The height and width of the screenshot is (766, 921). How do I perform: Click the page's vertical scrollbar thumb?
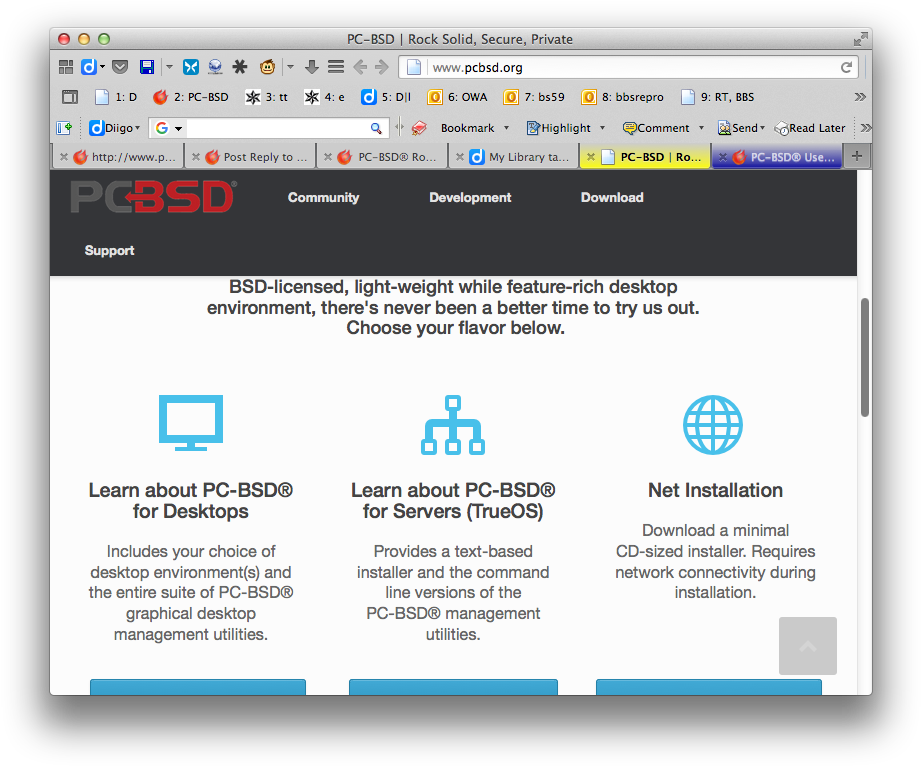(864, 357)
